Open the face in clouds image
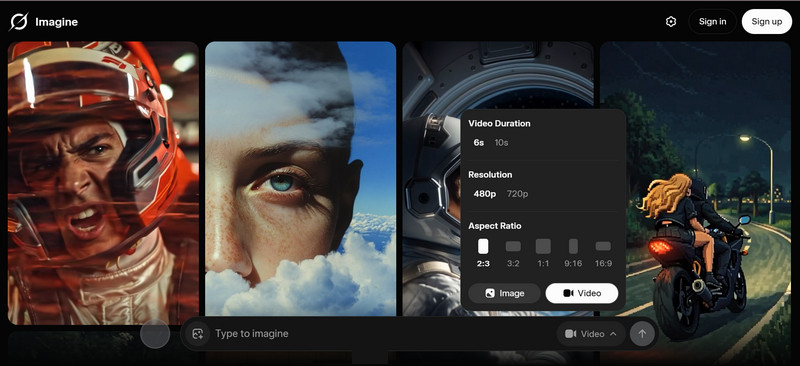 pyautogui.click(x=301, y=179)
